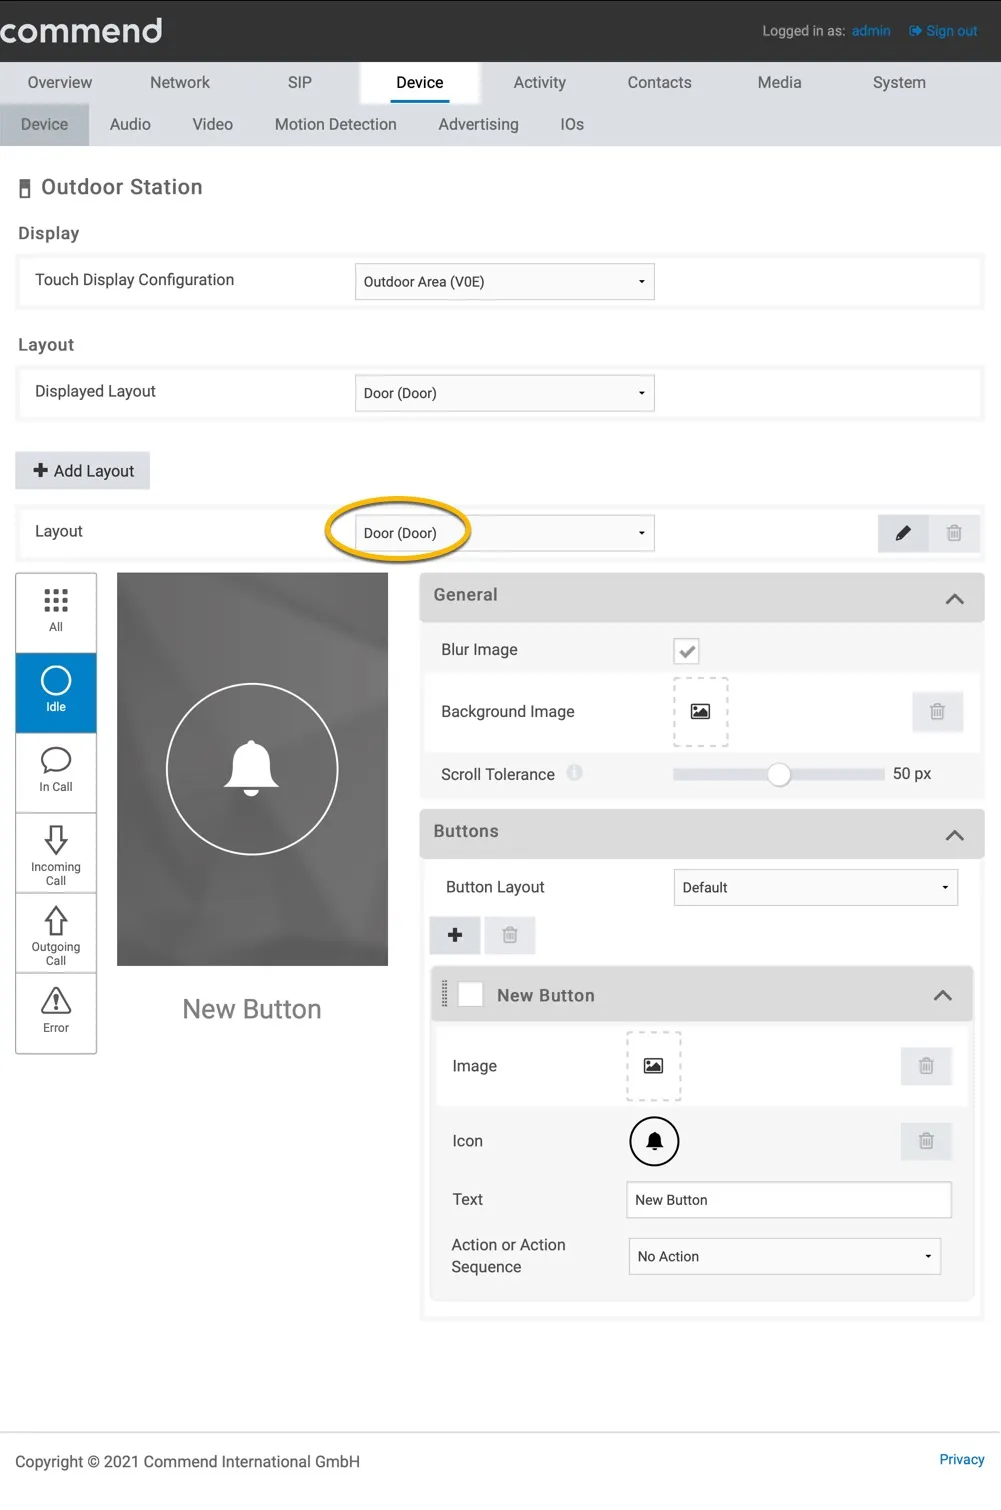Toggle the Blur Image checkbox
The height and width of the screenshot is (1510, 1001).
(x=686, y=651)
